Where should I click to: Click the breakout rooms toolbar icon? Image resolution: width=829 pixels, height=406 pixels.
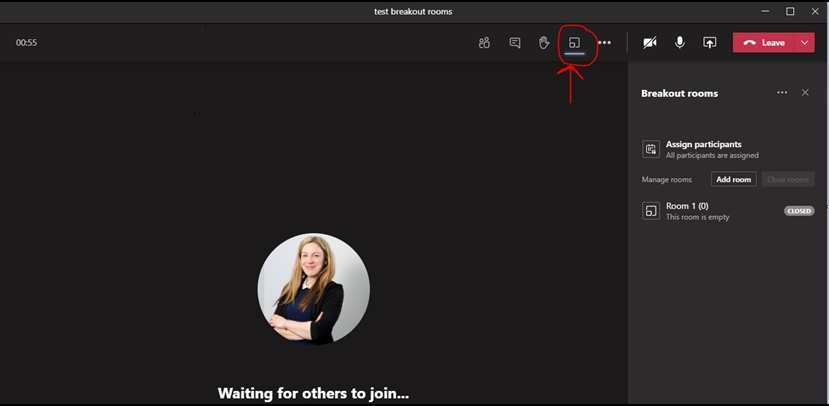[574, 43]
